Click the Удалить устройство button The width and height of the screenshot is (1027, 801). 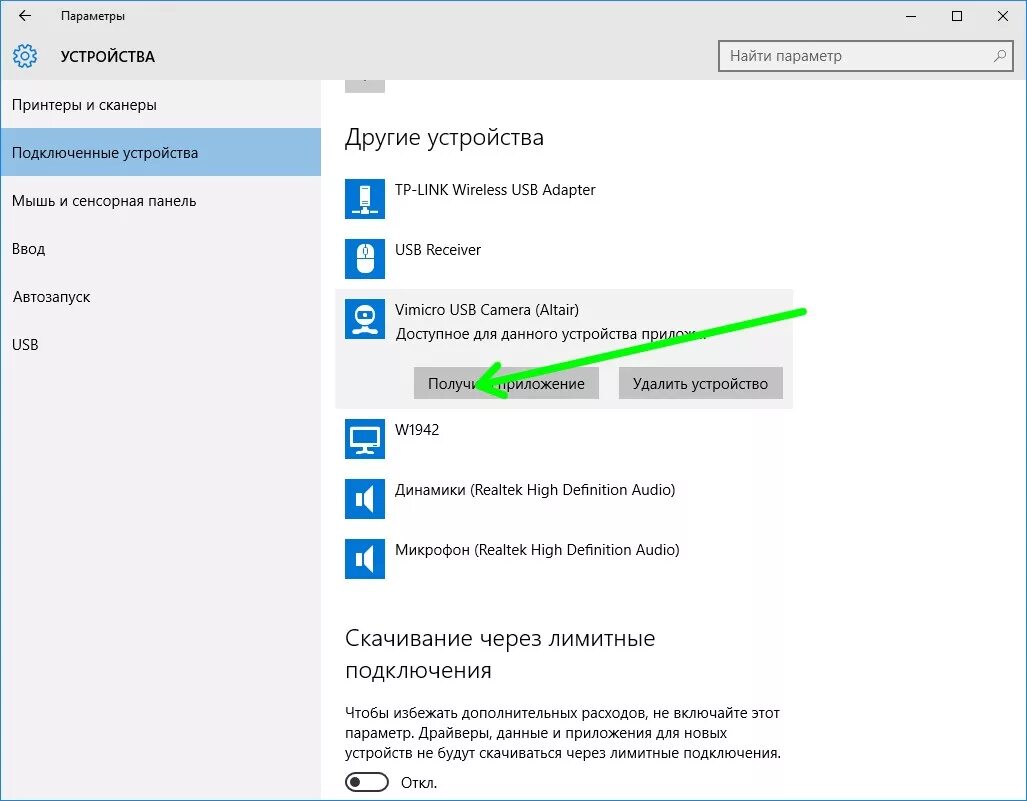(x=700, y=383)
